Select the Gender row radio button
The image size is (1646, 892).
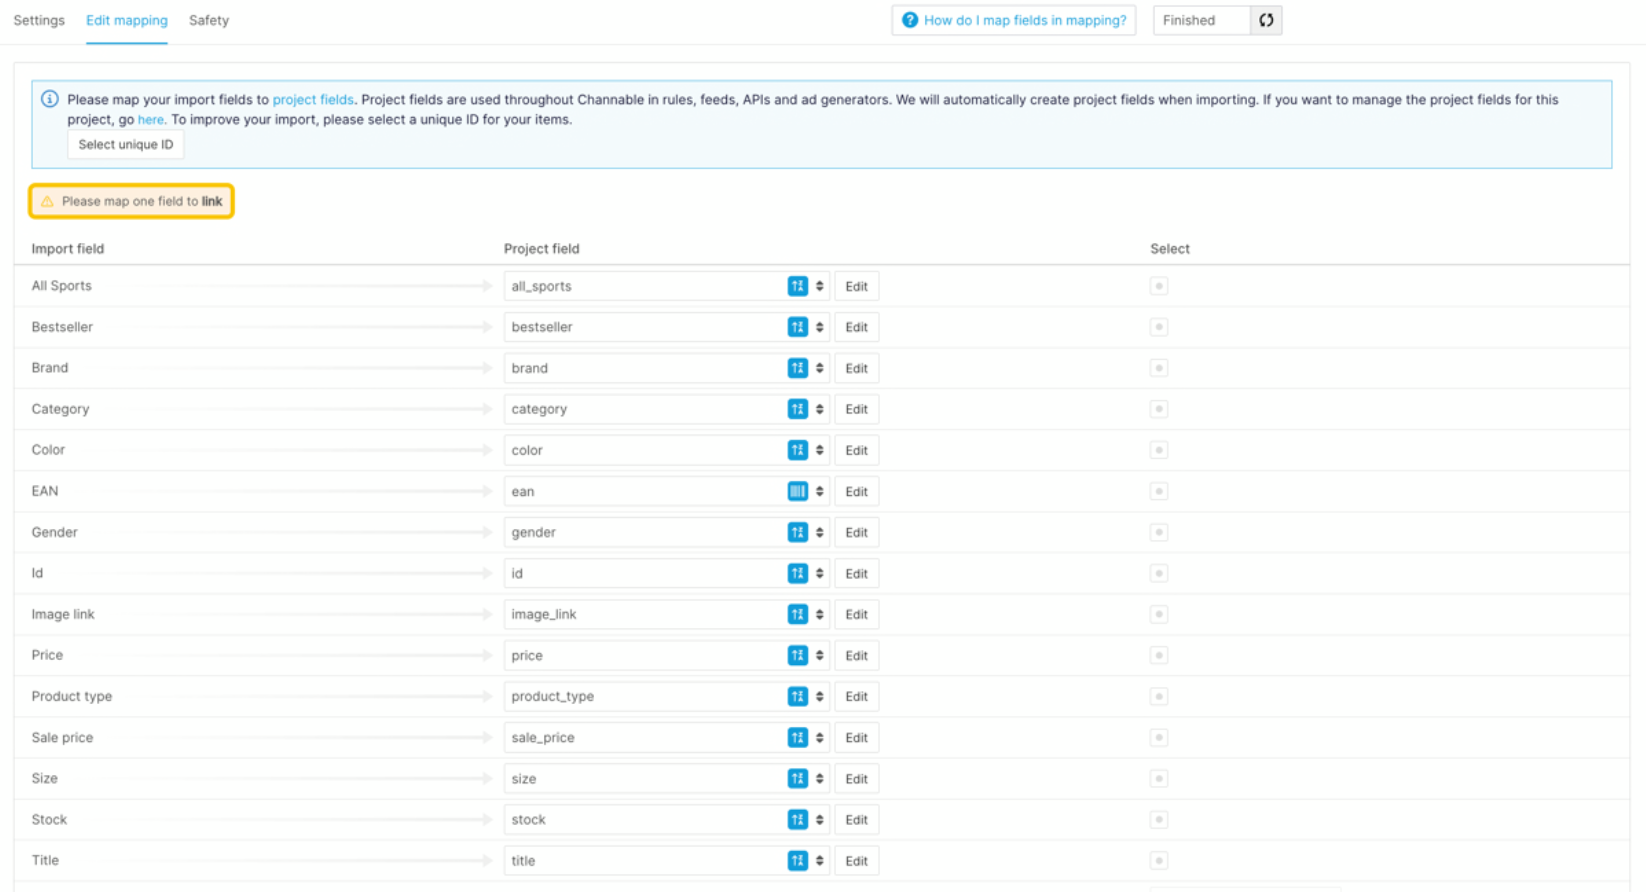click(1159, 532)
